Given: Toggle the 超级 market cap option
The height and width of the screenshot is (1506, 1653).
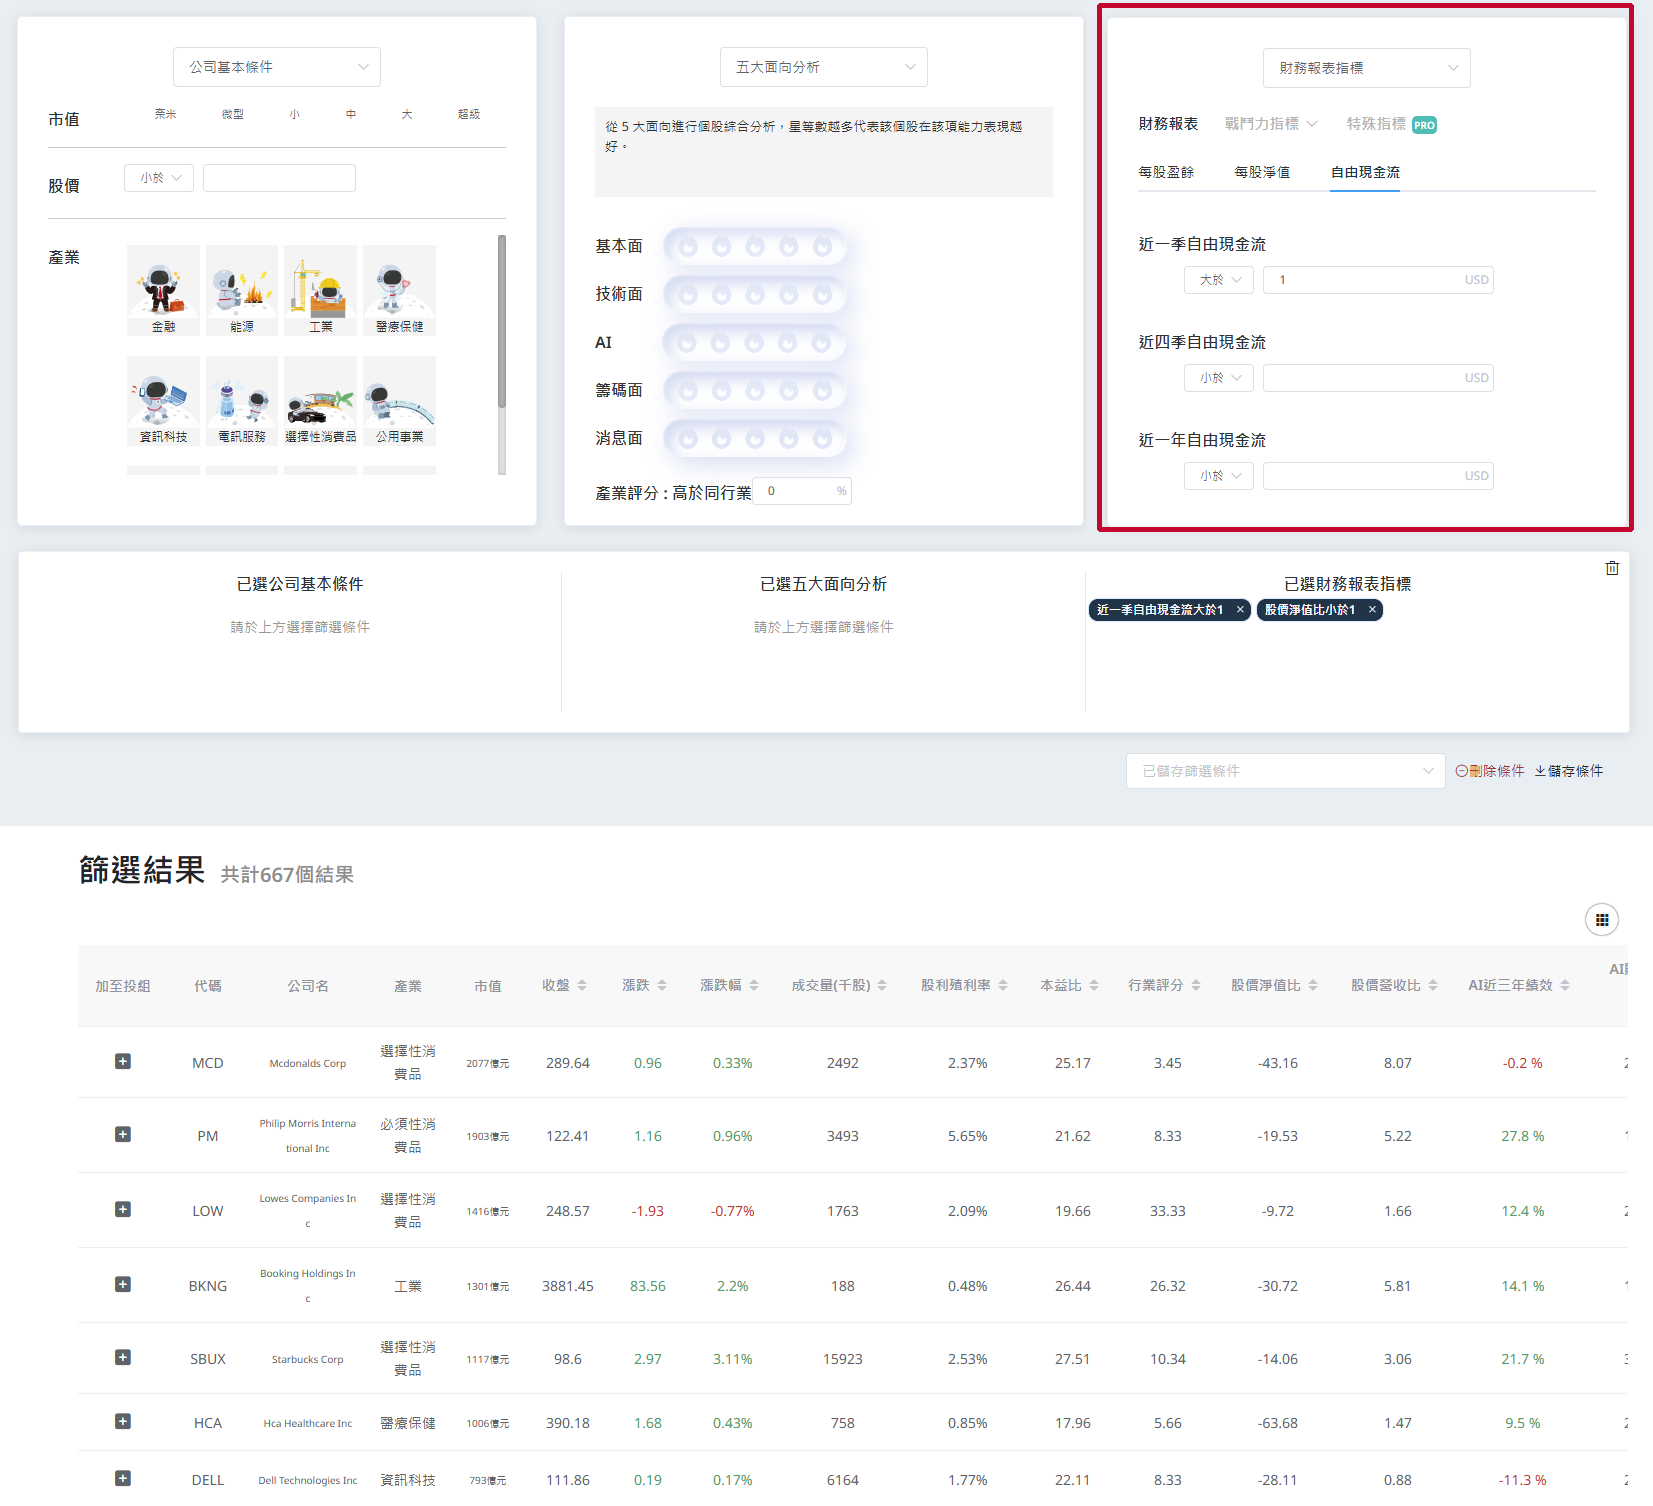Looking at the screenshot, I should pyautogui.click(x=469, y=114).
